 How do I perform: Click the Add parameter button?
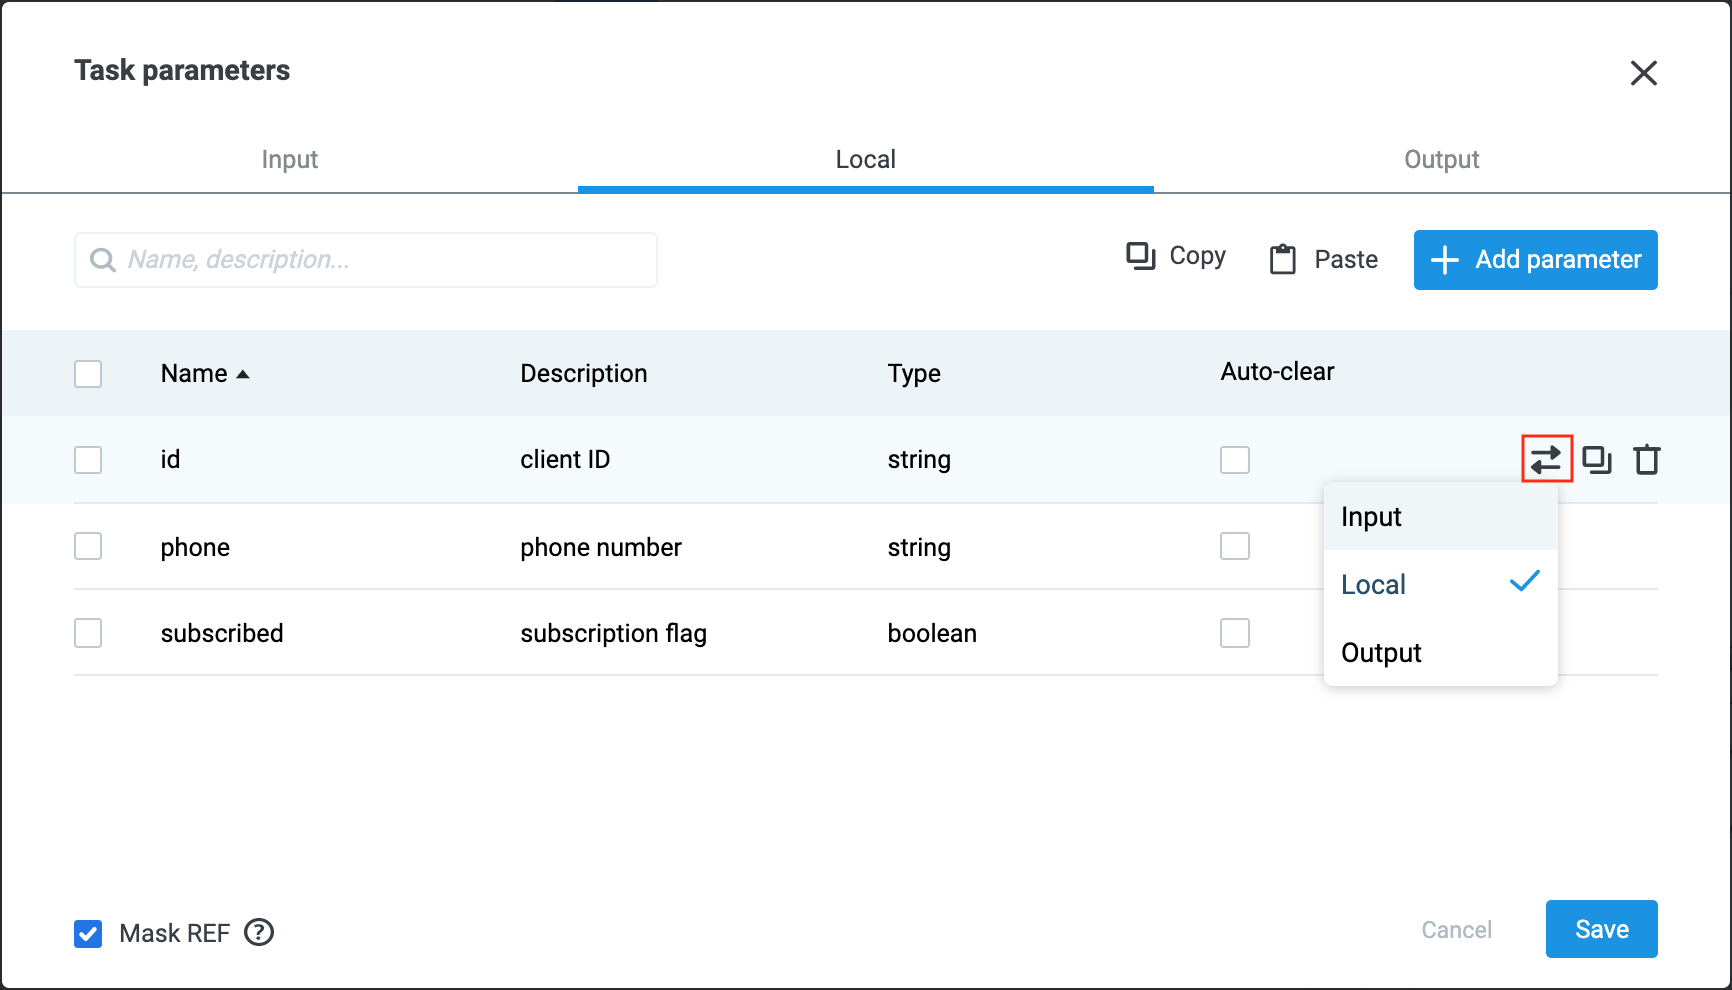pyautogui.click(x=1536, y=260)
